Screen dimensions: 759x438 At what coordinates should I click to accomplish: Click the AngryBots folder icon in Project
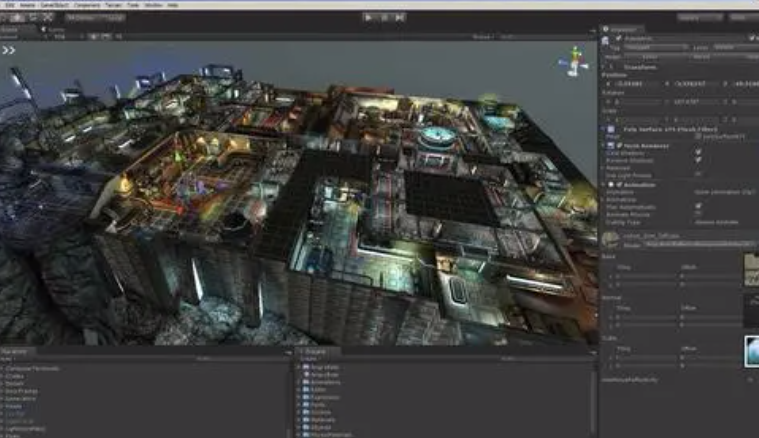click(x=306, y=367)
